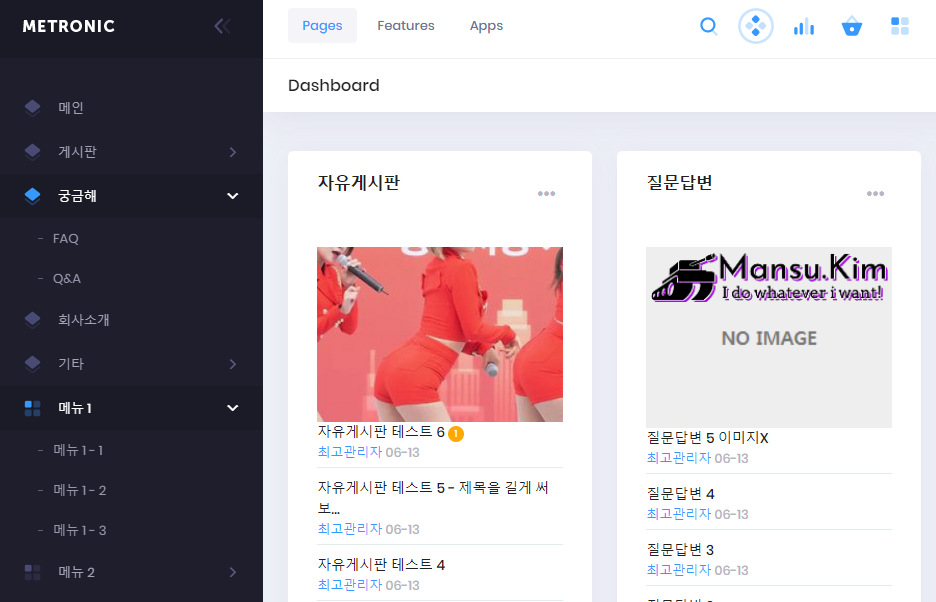Click the search magnifier icon

click(x=709, y=26)
